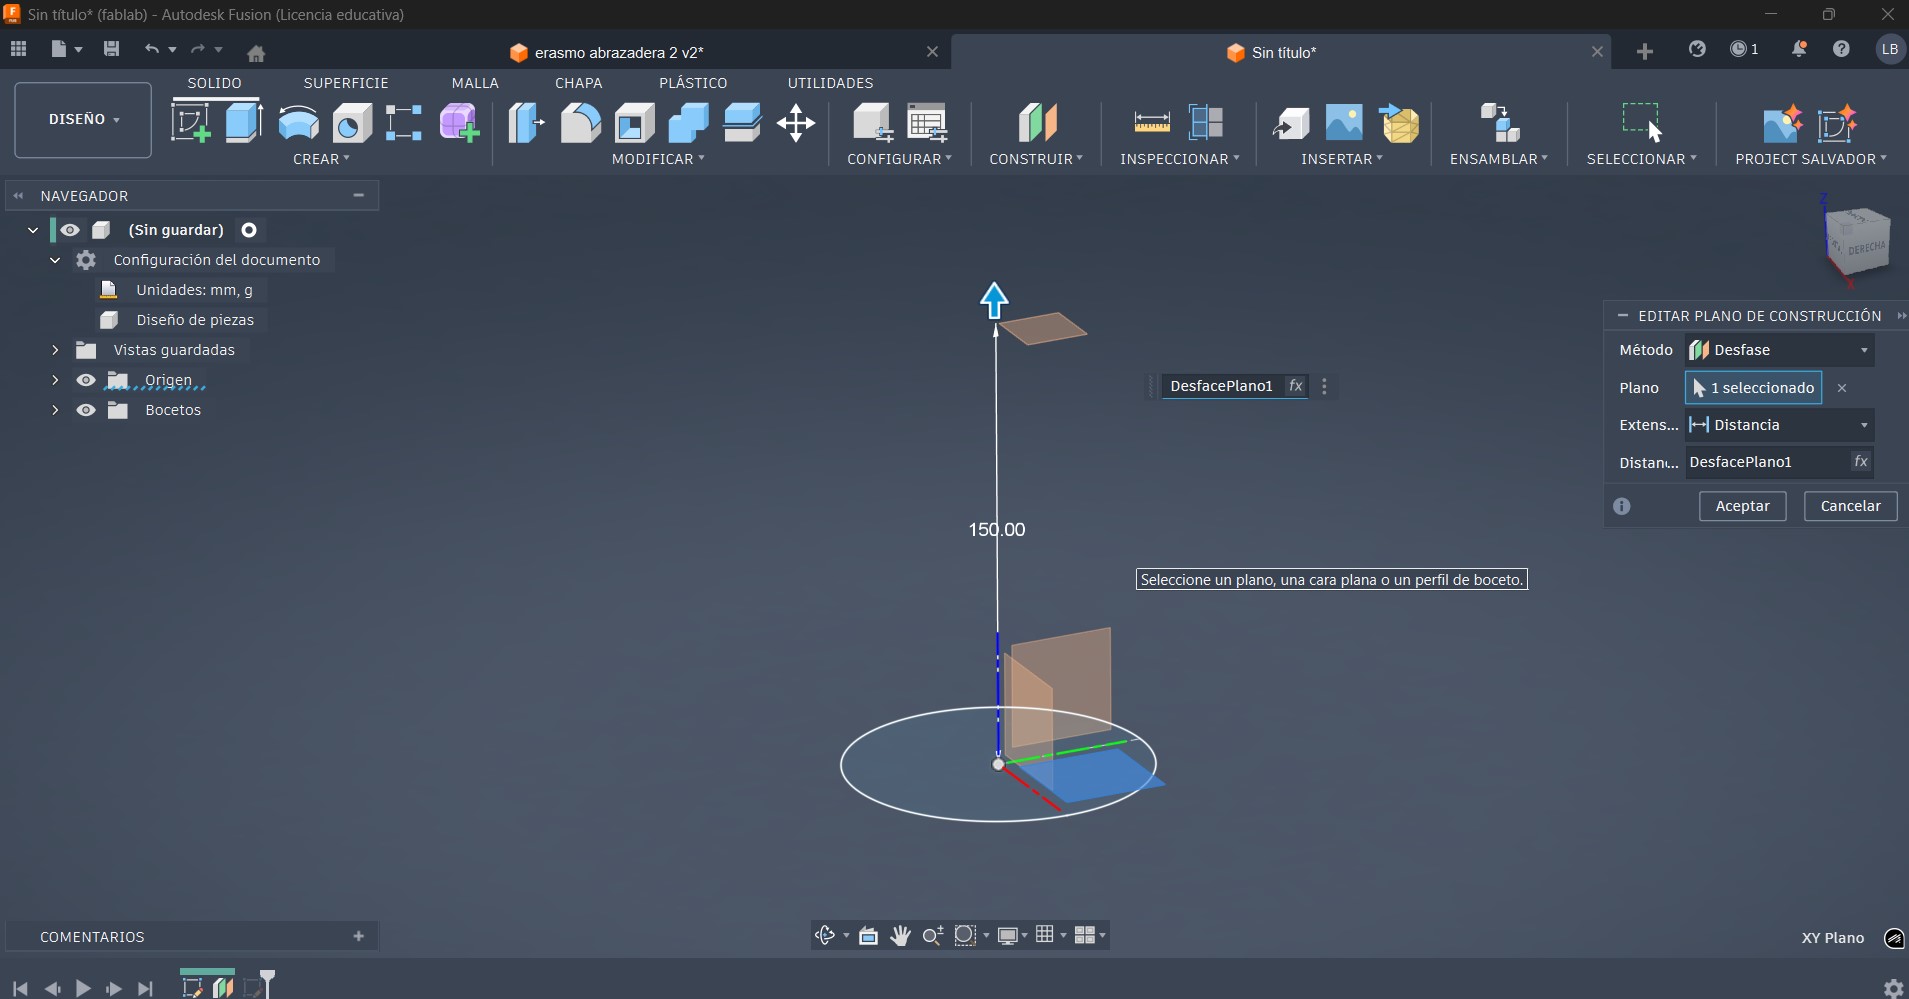This screenshot has height=999, width=1909.
Task: Click the Create Form purple box icon
Action: click(x=459, y=123)
